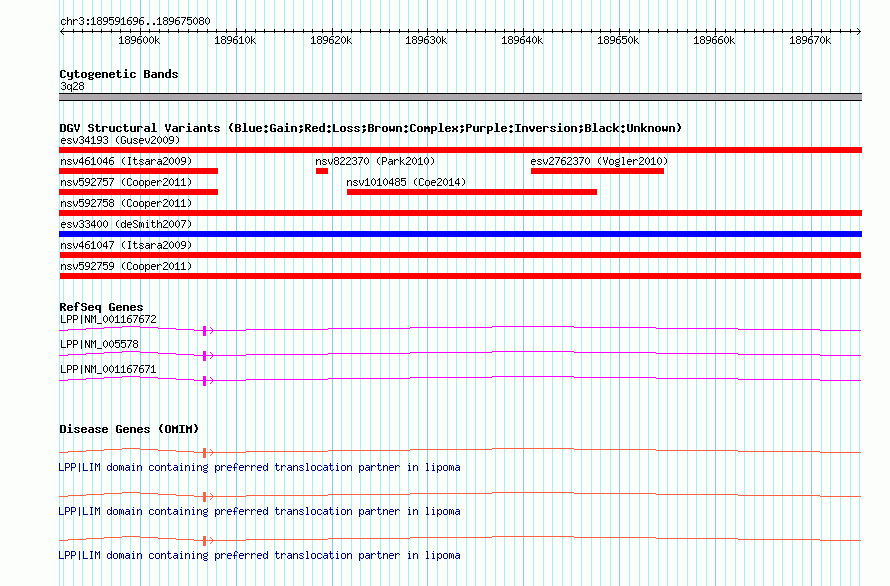The height and width of the screenshot is (586, 890).
Task: Click the RefSeq Genes track heading
Action: 101,307
